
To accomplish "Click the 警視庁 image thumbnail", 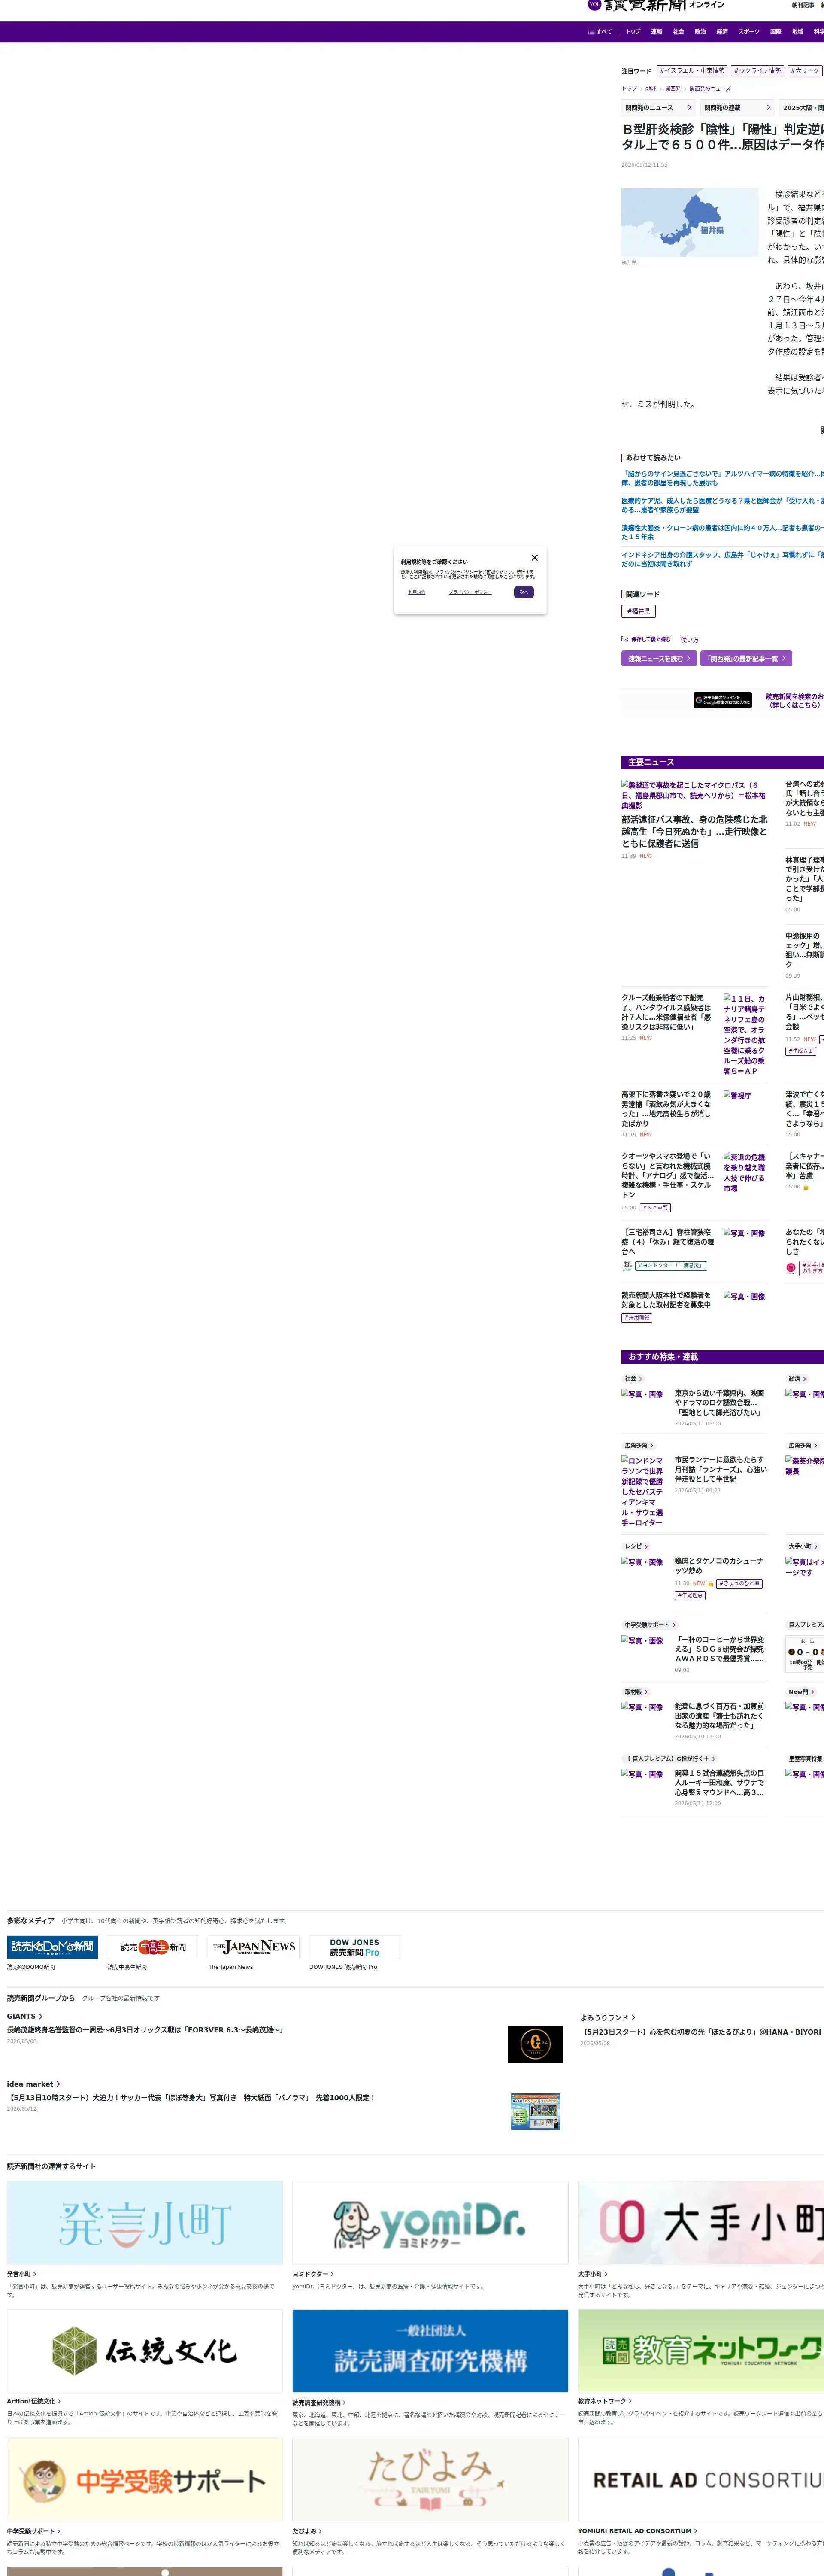I will 737,1096.
